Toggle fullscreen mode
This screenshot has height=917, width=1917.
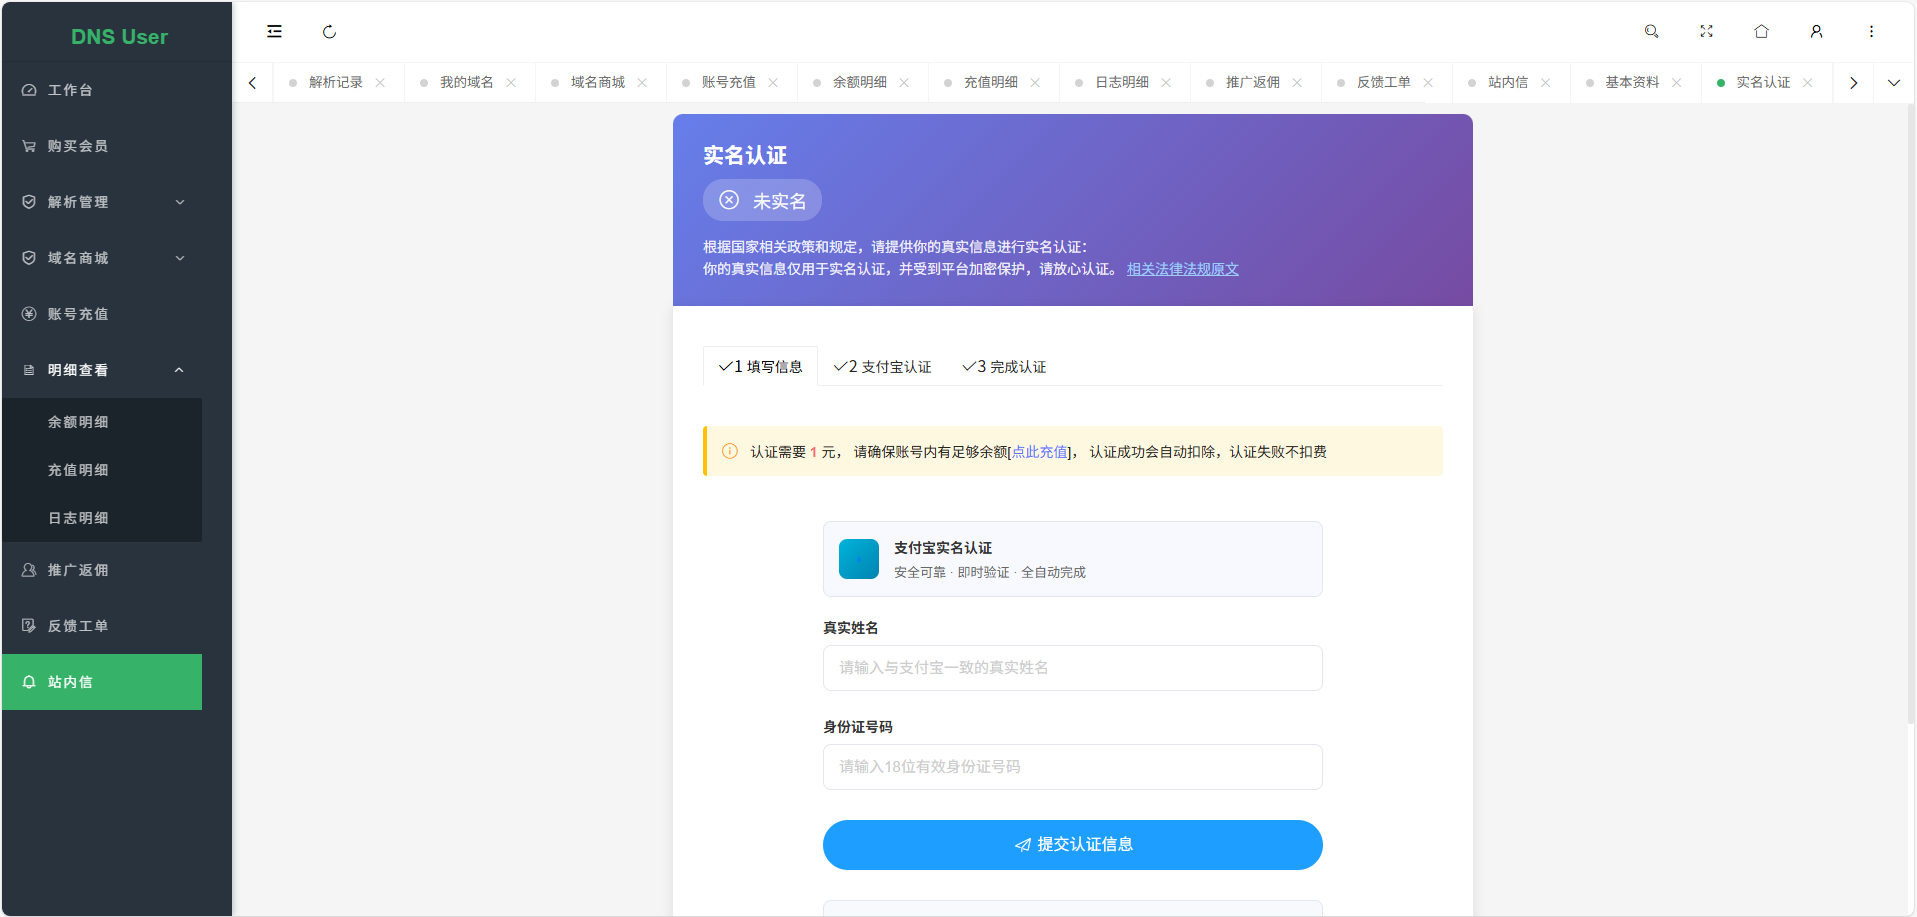click(x=1706, y=31)
